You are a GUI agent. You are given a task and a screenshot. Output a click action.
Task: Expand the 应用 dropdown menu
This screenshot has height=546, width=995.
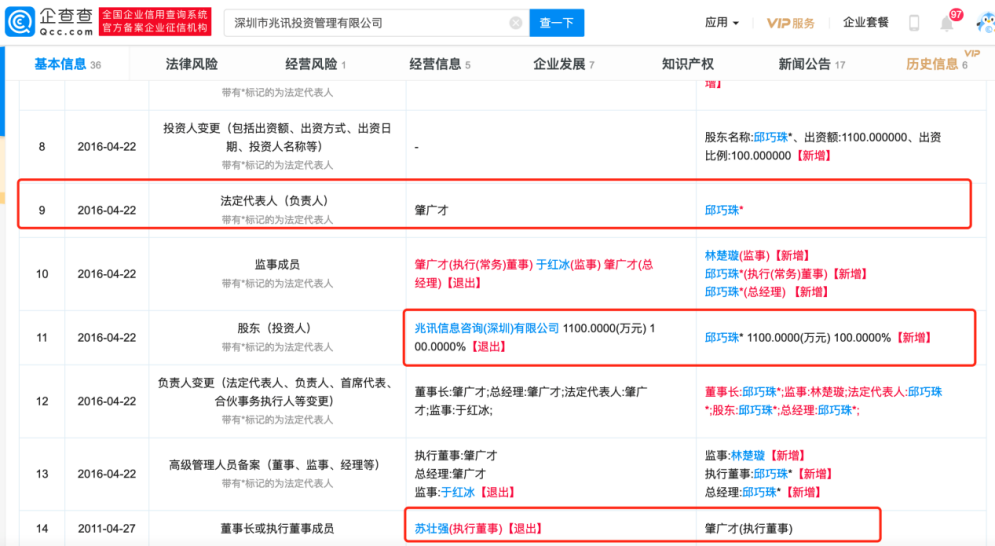(x=722, y=23)
